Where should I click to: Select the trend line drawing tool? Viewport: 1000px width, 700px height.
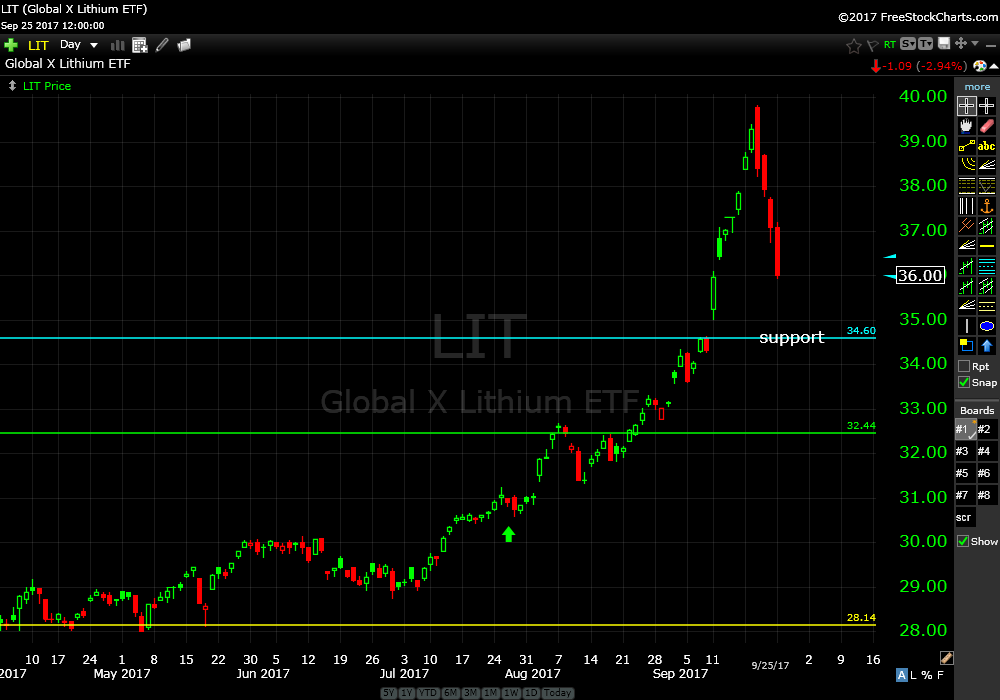[966, 146]
